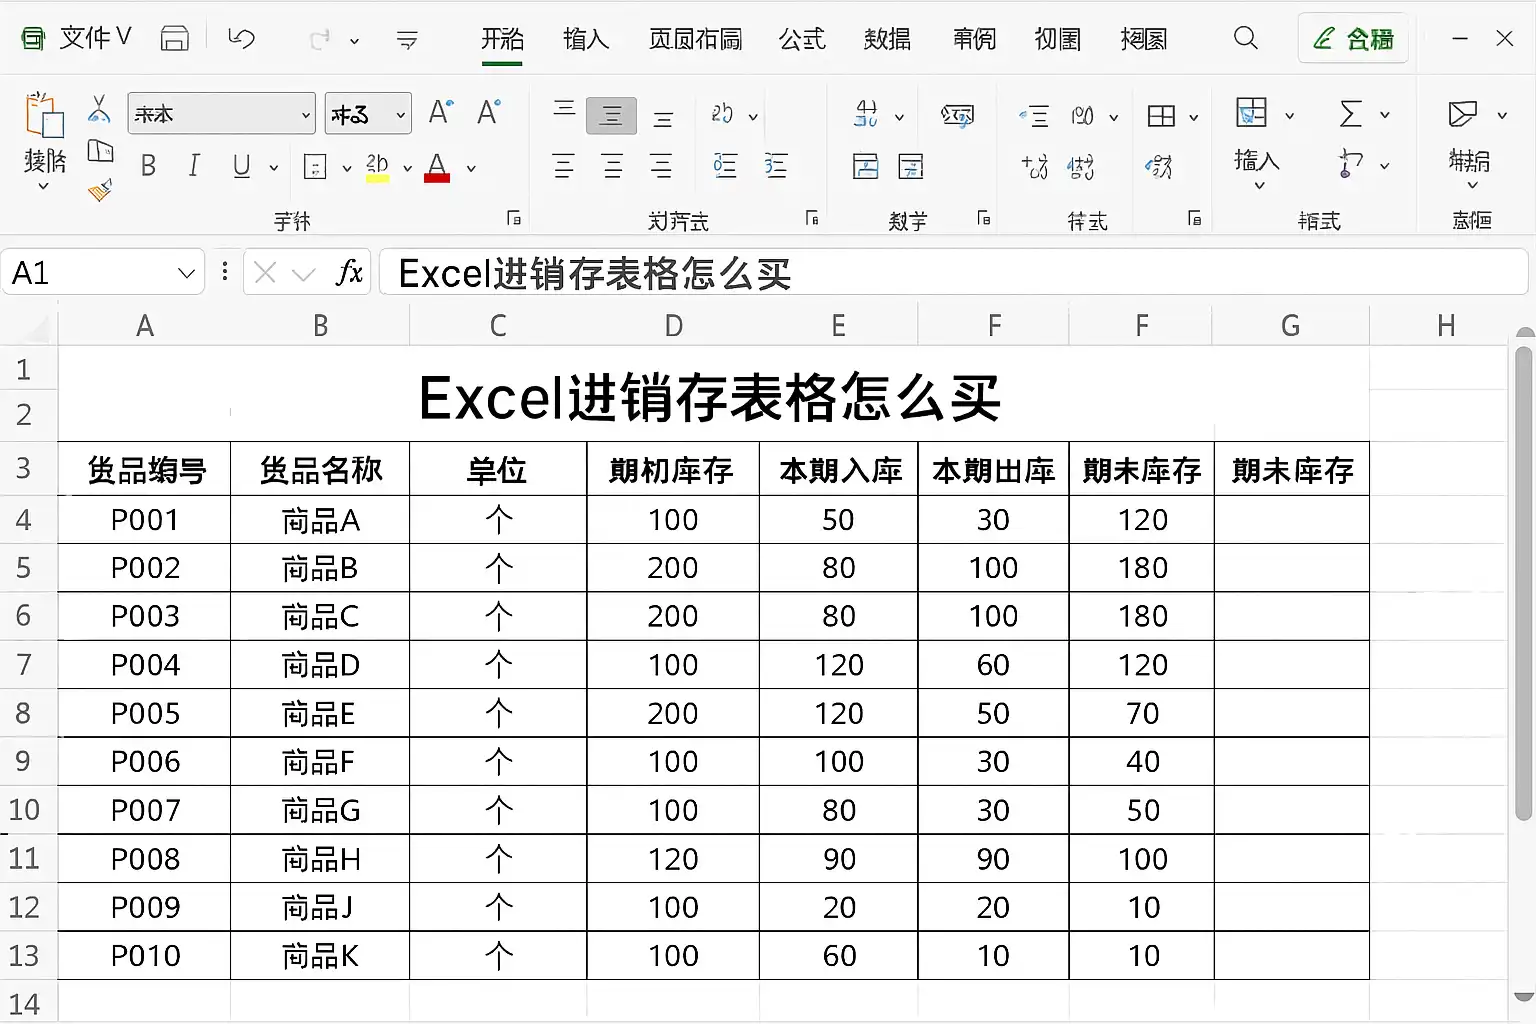Viewport: 1536px width, 1024px height.
Task: Click the Copy icon below Cut
Action: [100, 151]
